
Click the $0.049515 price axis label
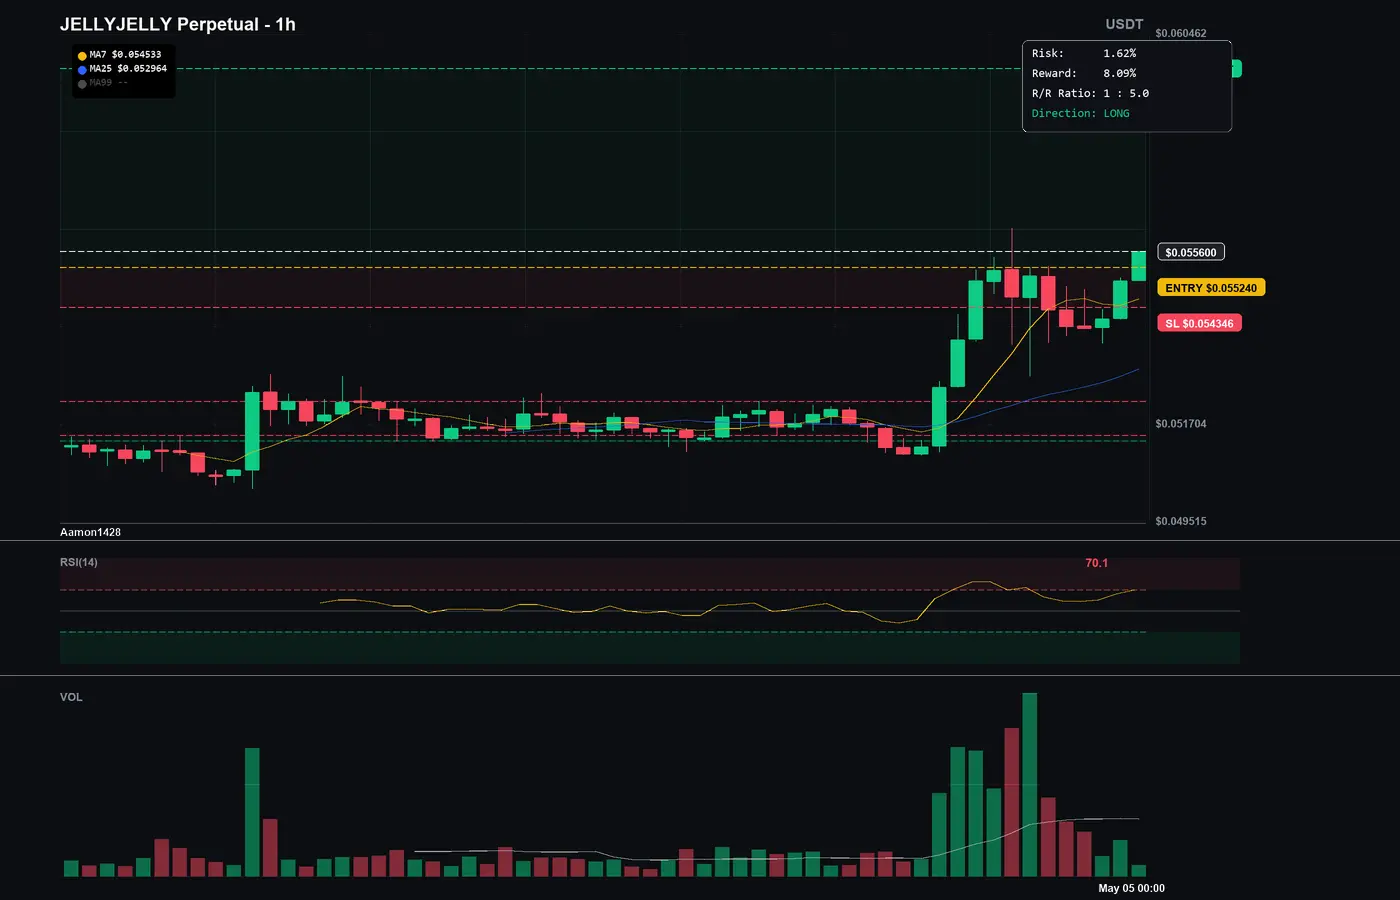click(x=1181, y=521)
